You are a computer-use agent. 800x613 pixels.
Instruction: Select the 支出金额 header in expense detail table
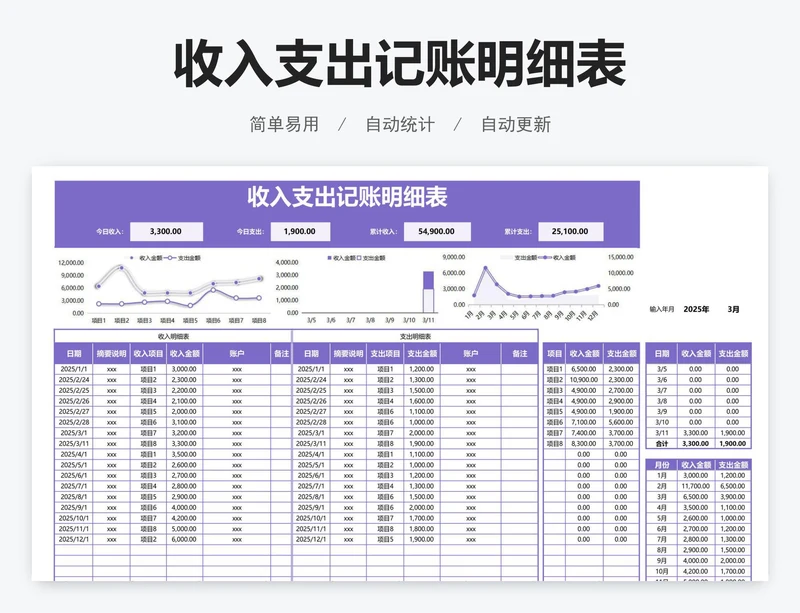422,353
